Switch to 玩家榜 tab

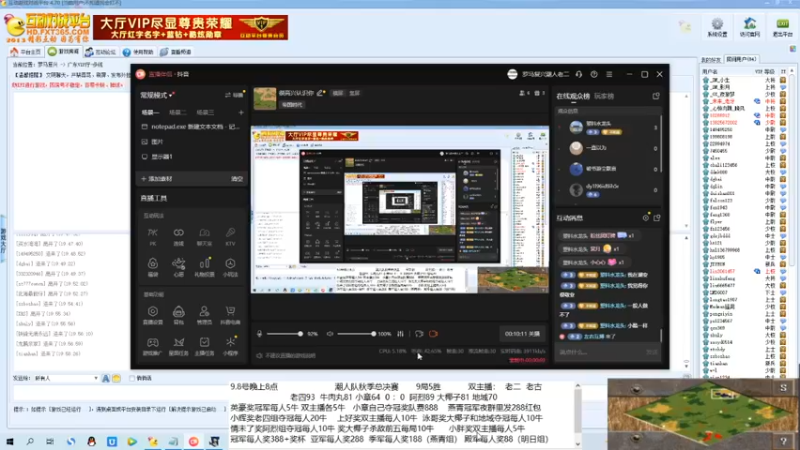click(x=604, y=96)
